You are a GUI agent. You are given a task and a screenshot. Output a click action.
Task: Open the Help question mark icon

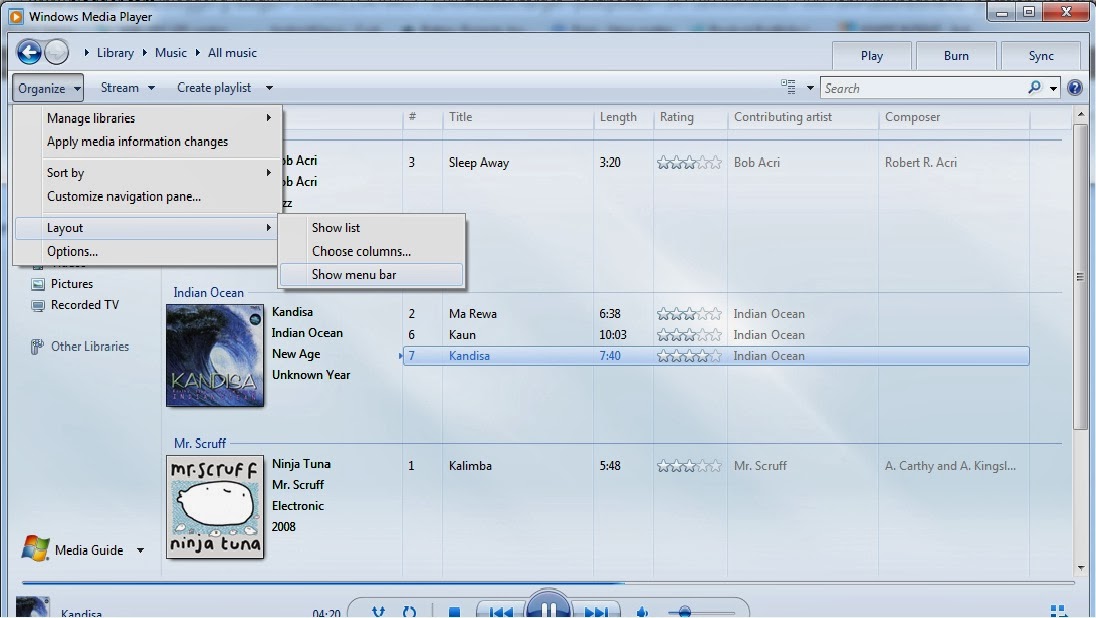point(1075,88)
